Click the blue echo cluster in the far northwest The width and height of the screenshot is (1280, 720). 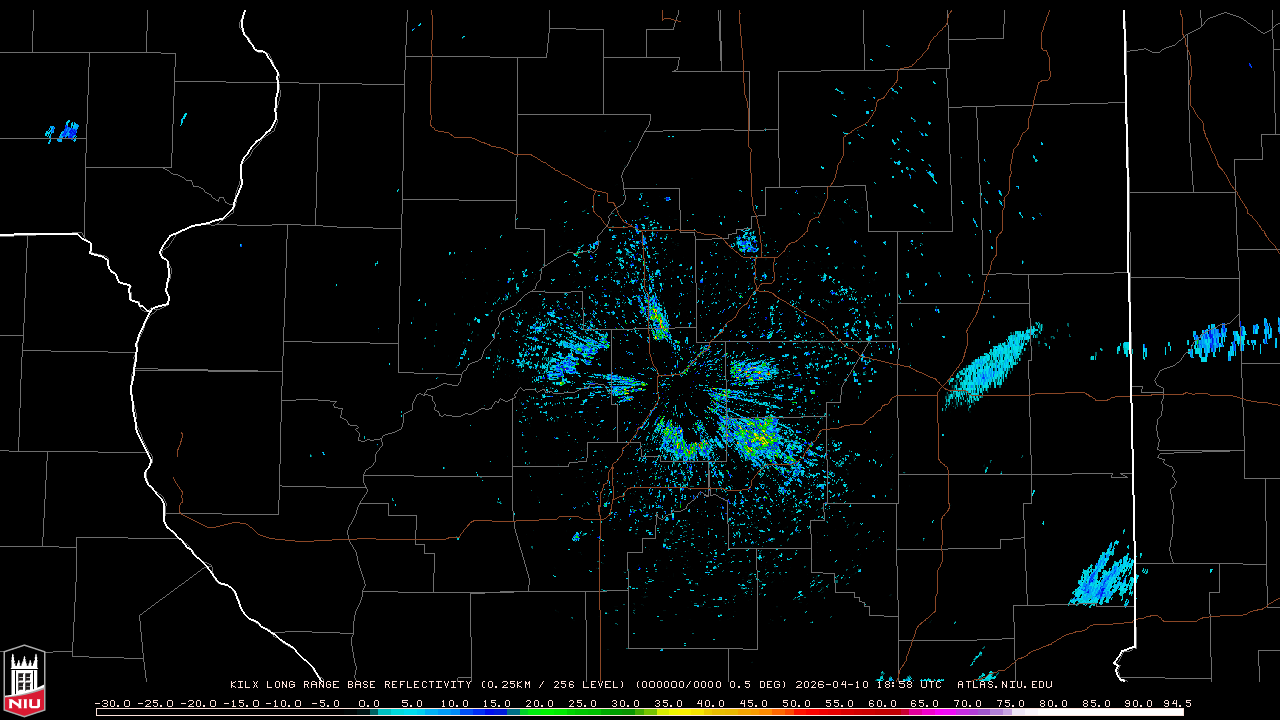click(x=65, y=131)
